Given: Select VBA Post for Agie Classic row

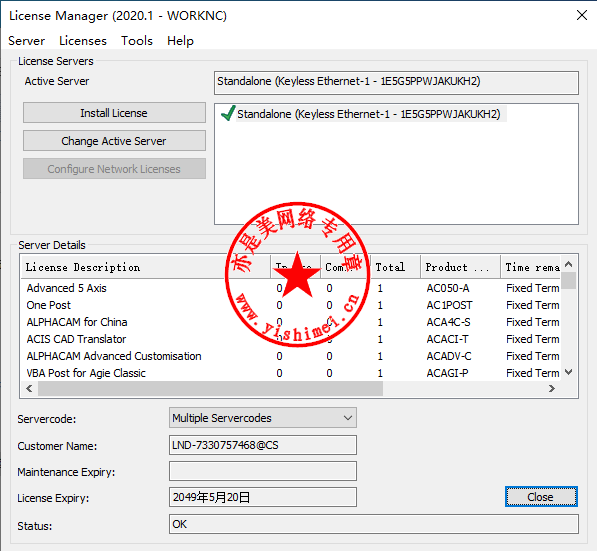Looking at the screenshot, I should (x=291, y=373).
